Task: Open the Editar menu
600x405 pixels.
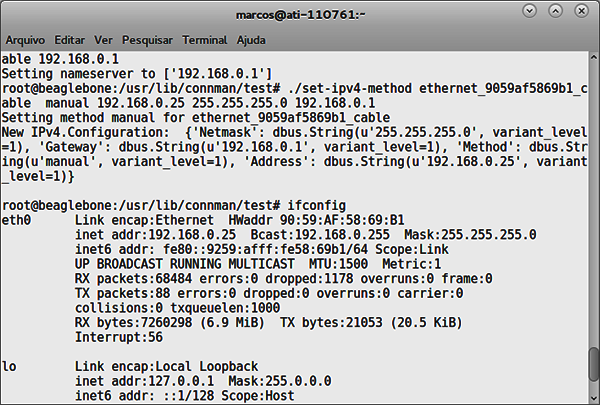Action: pos(70,40)
